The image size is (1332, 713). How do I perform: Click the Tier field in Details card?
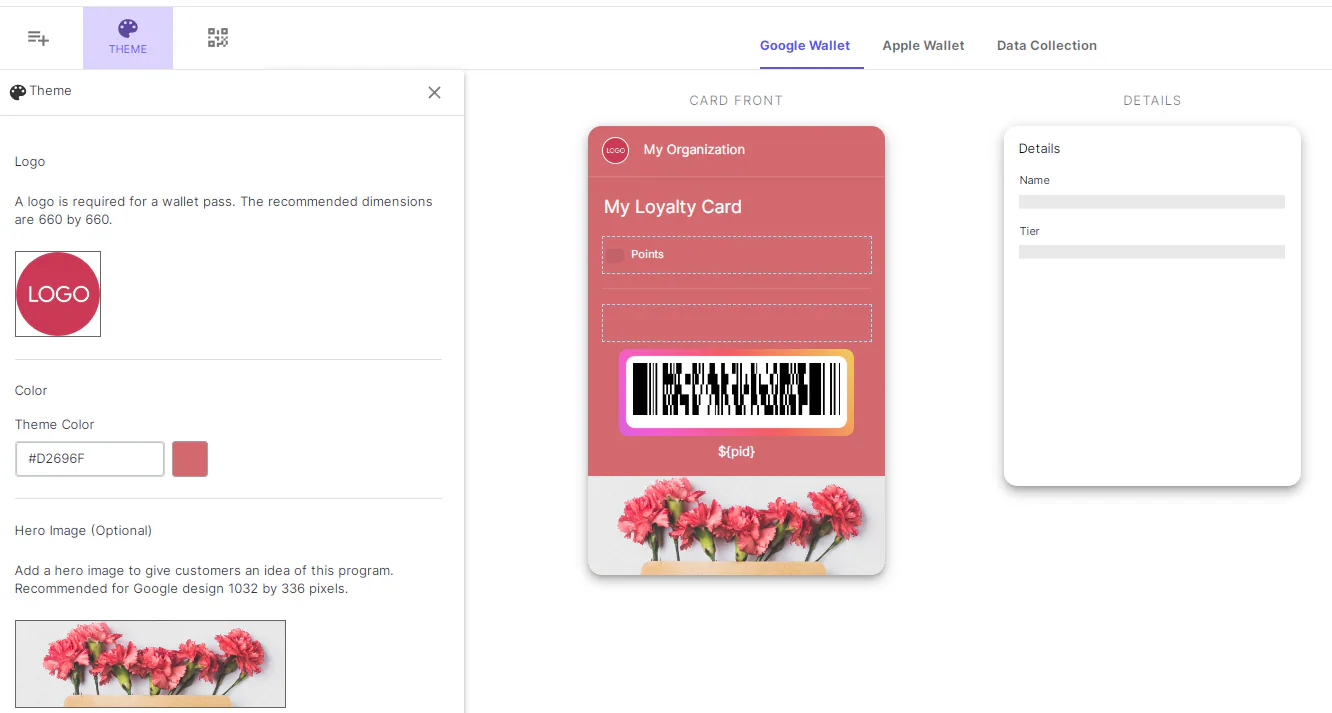pyautogui.click(x=1152, y=252)
